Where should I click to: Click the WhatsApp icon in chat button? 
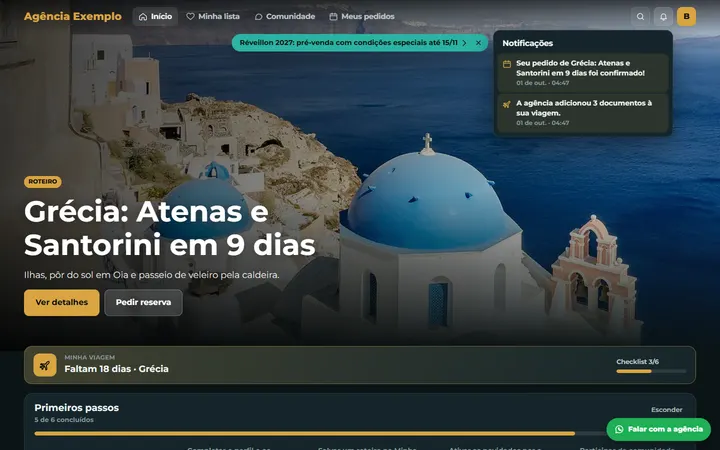pos(619,429)
